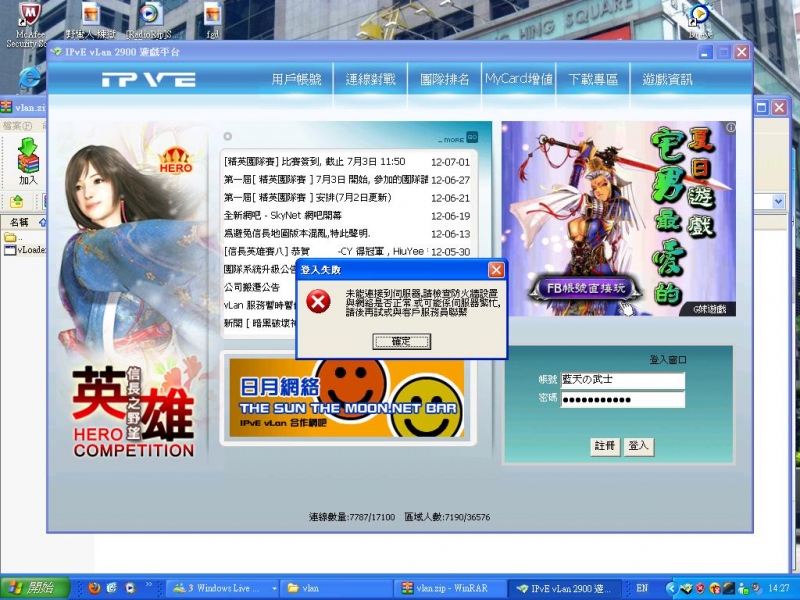Open the media player shortcut on desktop right
800x600 pixels.
coord(699,20)
